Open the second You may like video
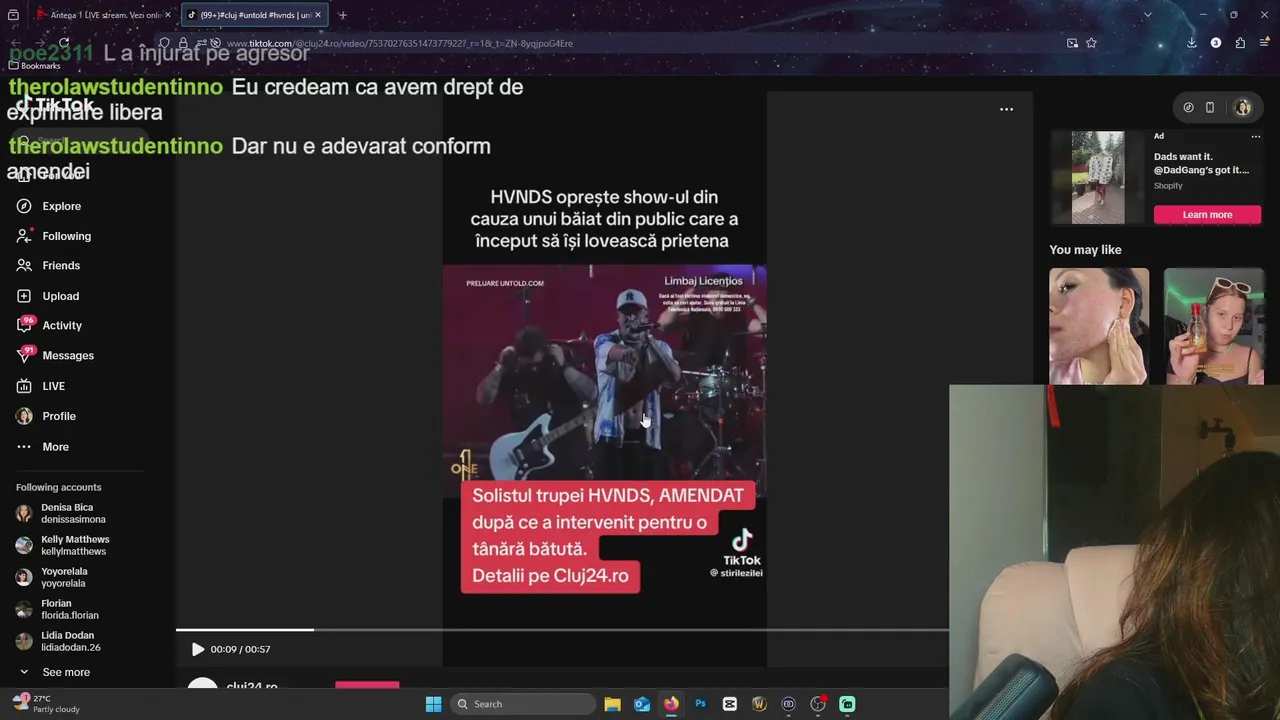This screenshot has width=1280, height=720. 1213,326
